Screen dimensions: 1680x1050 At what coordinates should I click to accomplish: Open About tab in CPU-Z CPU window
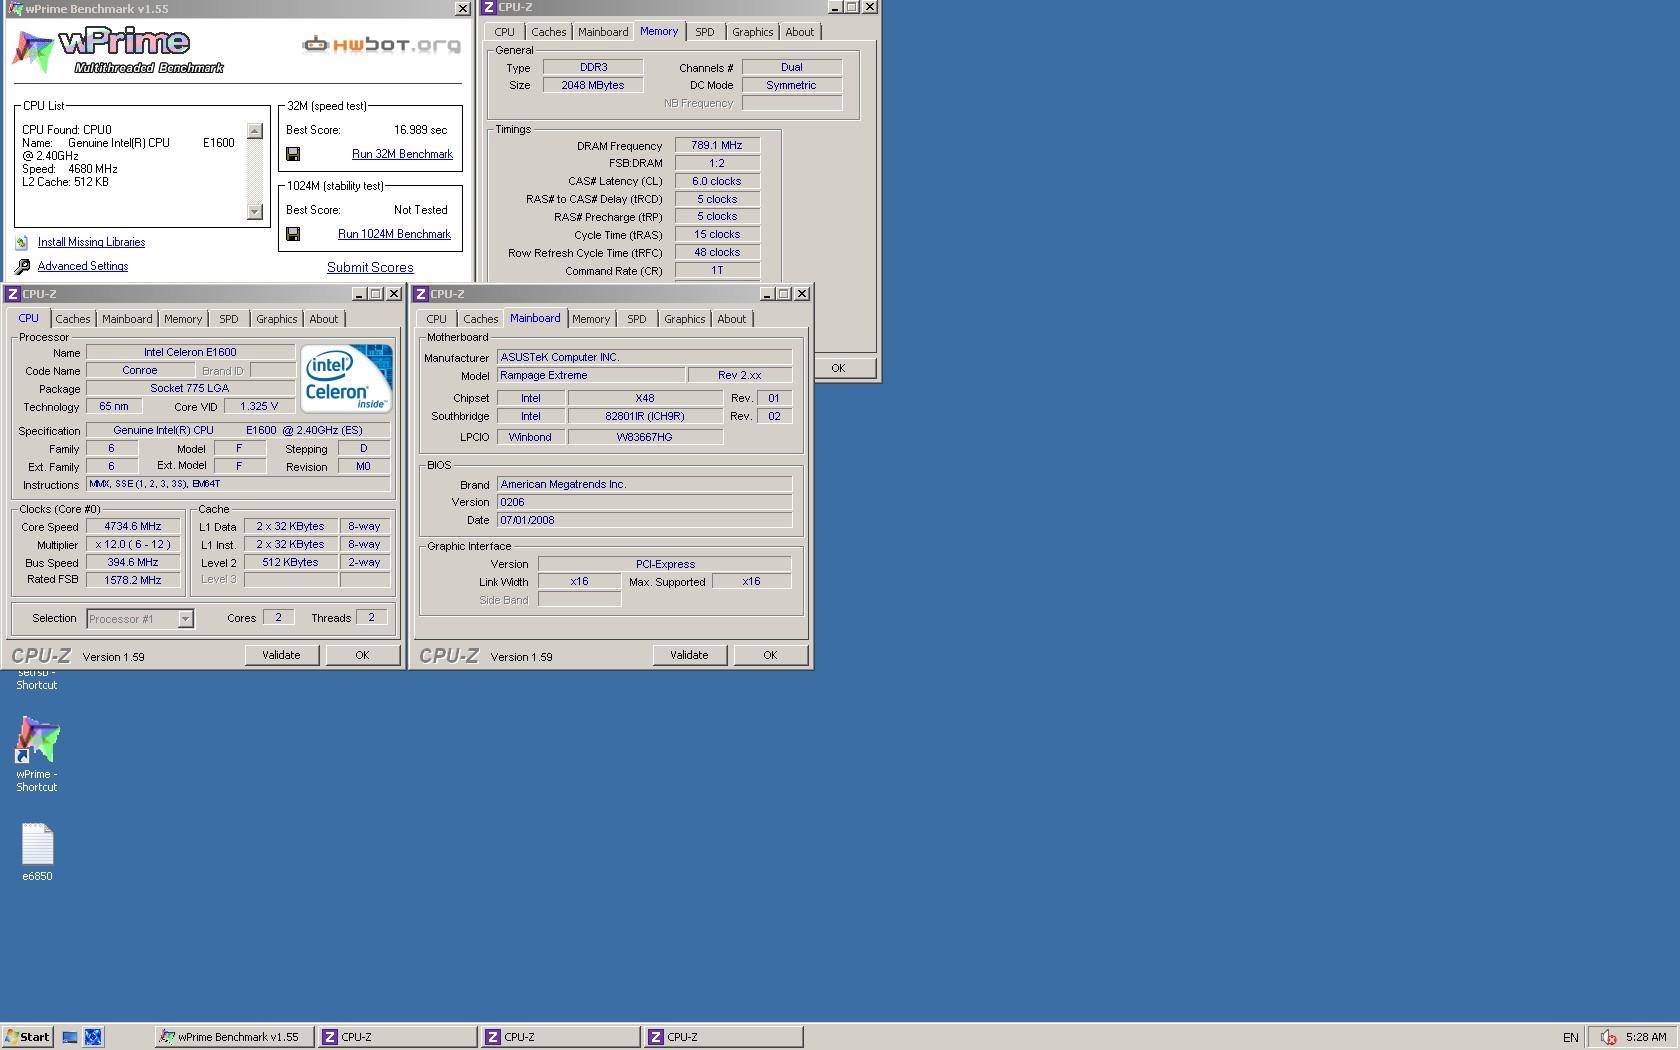click(x=323, y=319)
